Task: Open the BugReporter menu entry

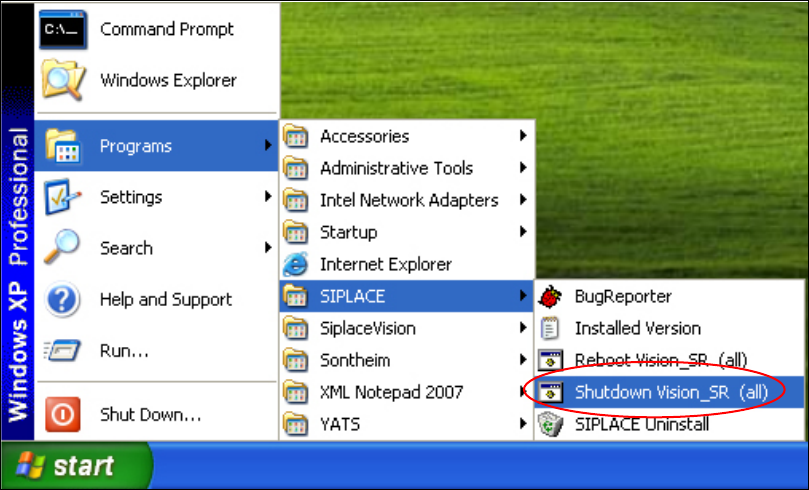Action: (670, 296)
